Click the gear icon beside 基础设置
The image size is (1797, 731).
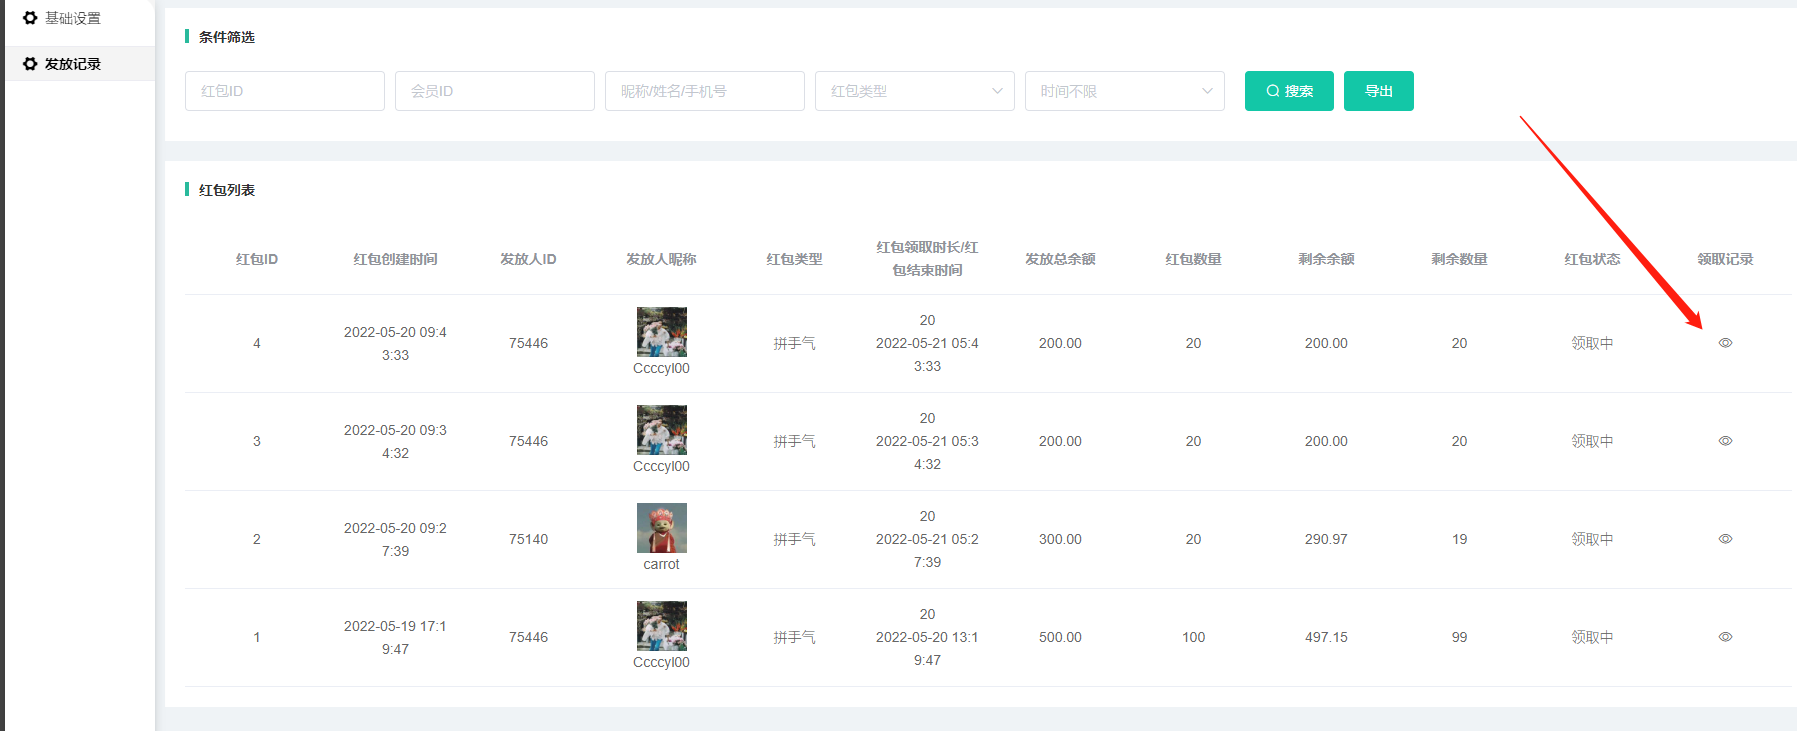pos(30,18)
